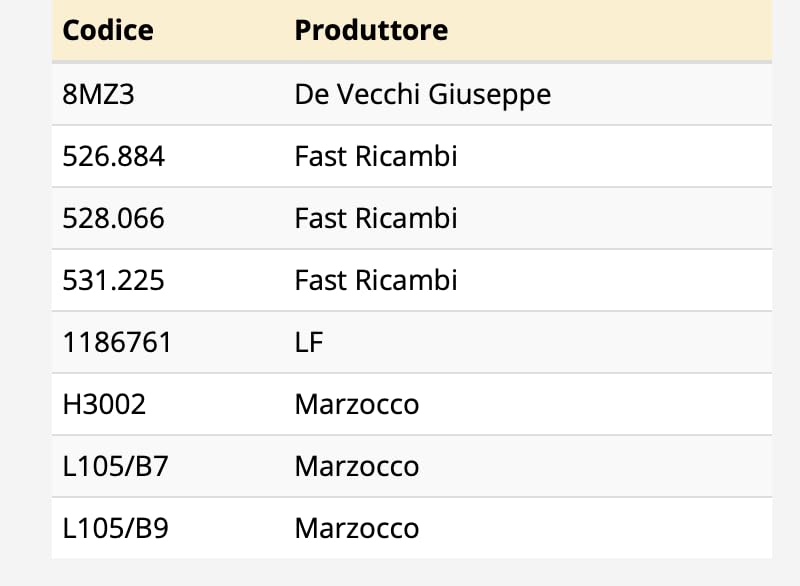
Task: Select code 1186761 cell
Action: tap(117, 342)
